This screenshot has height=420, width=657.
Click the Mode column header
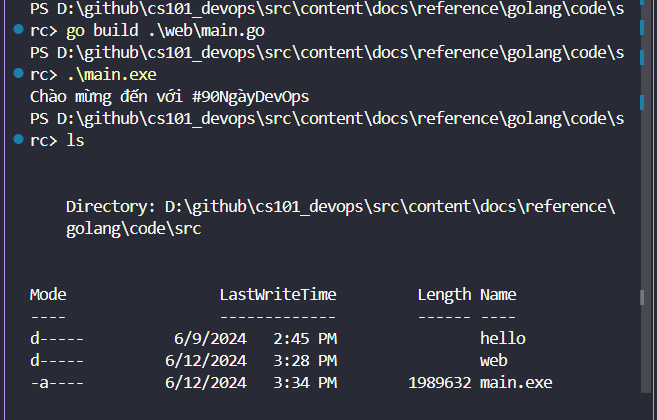pos(48,294)
